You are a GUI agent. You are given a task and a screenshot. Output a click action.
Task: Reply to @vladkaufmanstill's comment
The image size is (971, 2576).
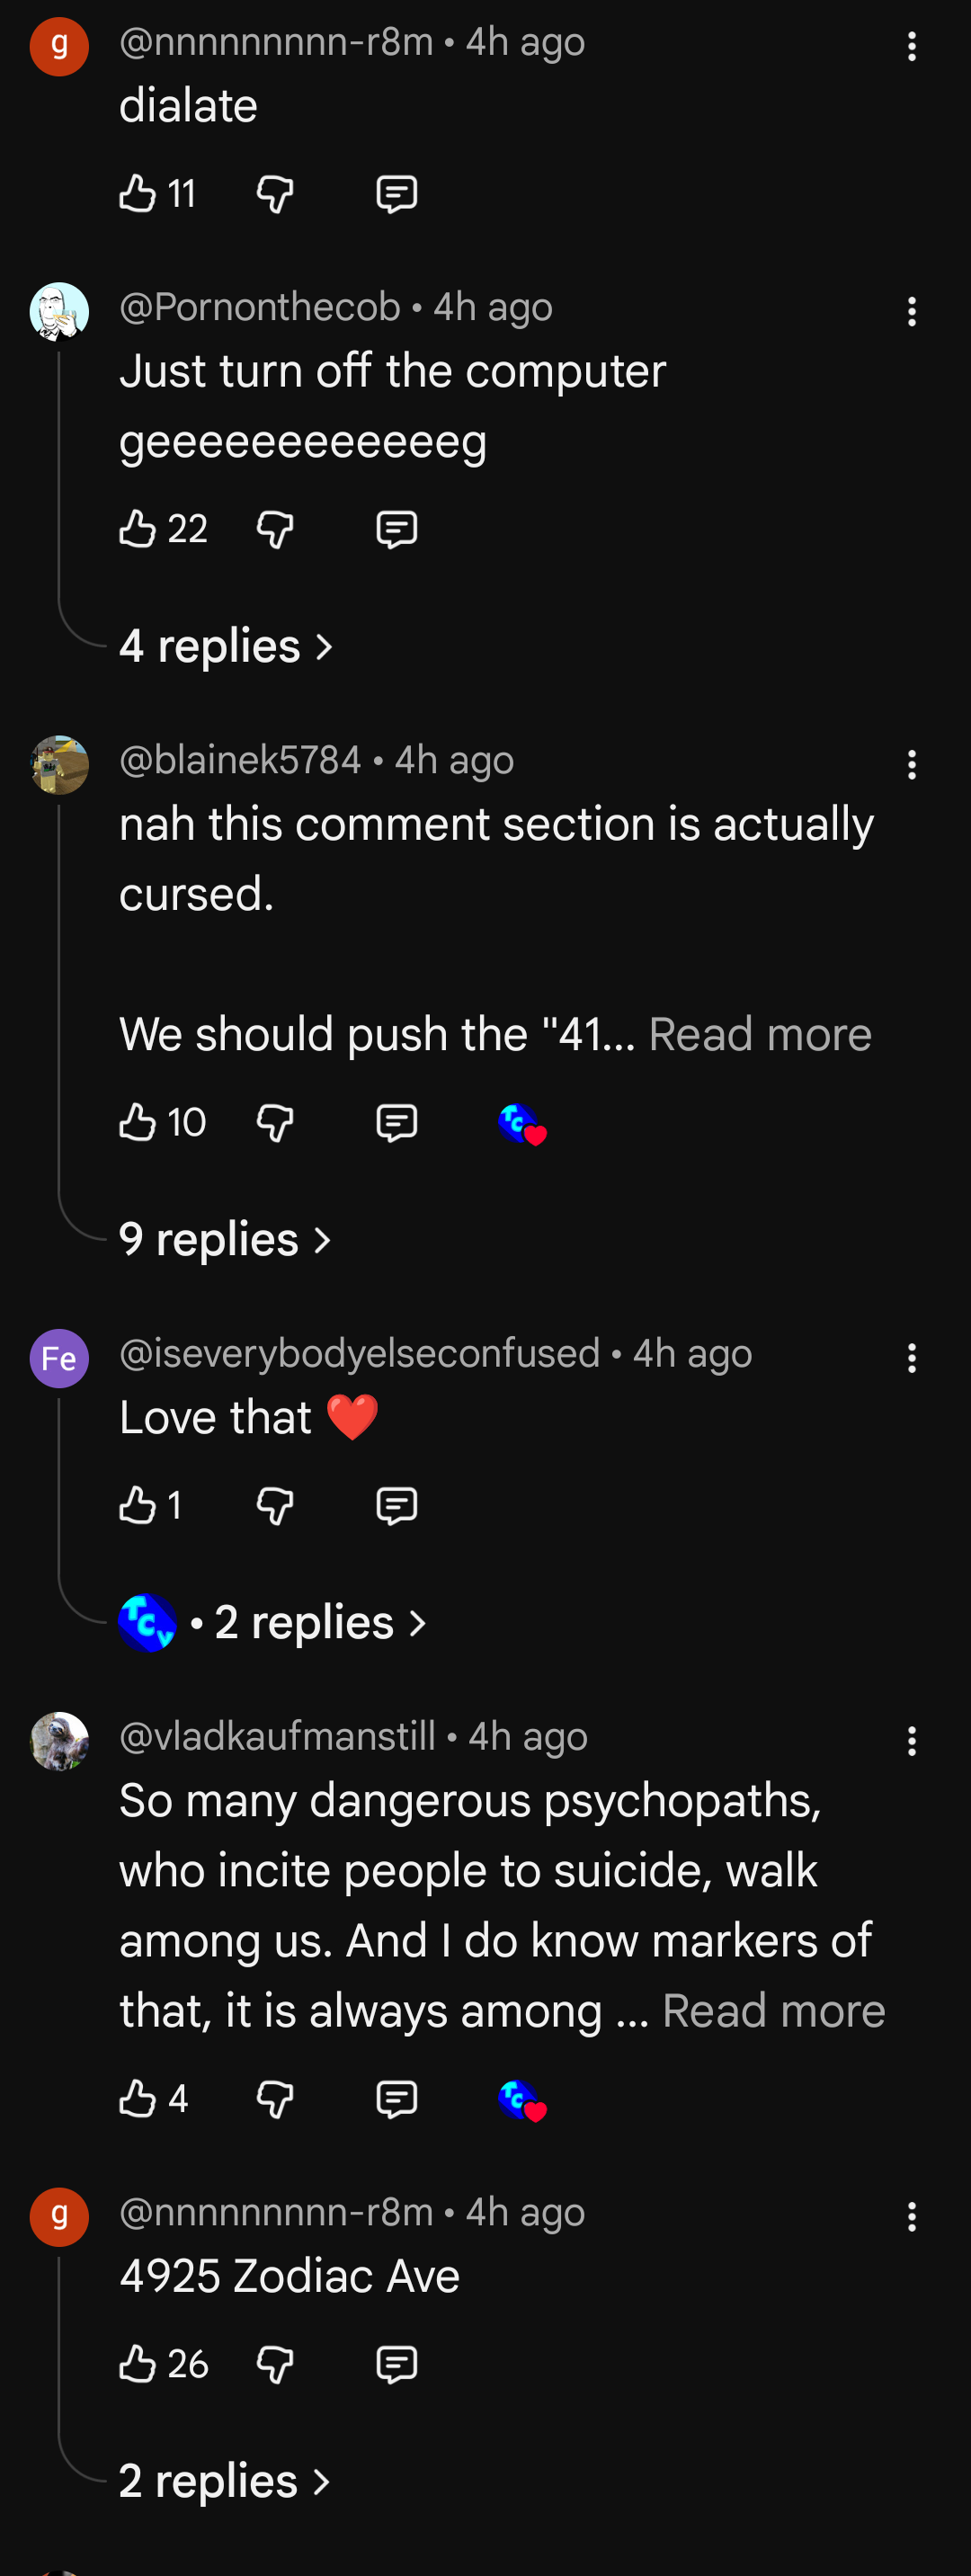coord(396,2098)
